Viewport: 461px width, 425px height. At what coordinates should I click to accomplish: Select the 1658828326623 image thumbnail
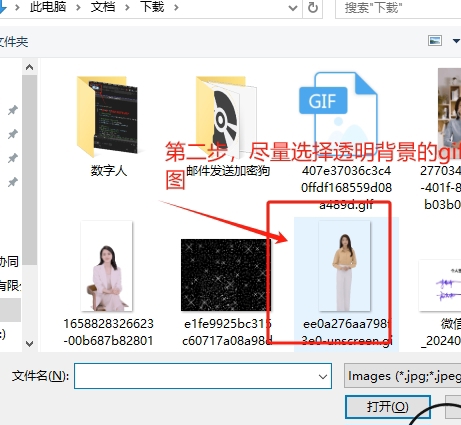pos(107,266)
